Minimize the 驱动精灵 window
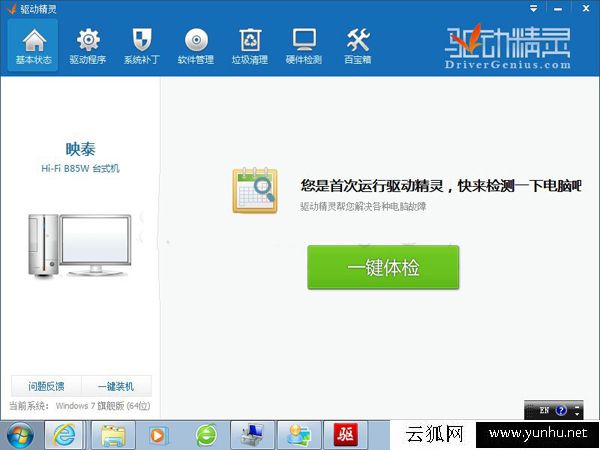This screenshot has width=600, height=450. [x=558, y=8]
